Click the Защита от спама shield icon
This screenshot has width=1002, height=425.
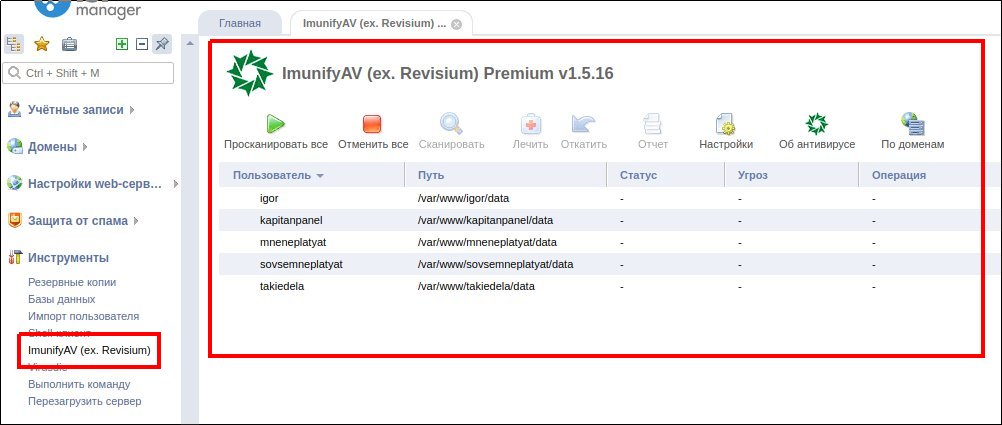(14, 220)
